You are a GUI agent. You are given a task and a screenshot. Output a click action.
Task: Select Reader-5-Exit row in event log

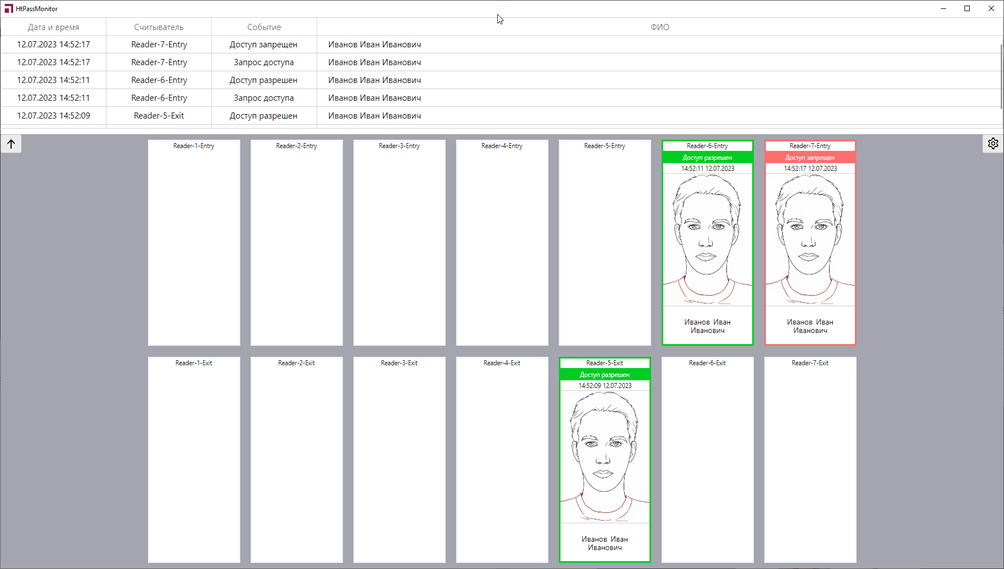coord(159,116)
